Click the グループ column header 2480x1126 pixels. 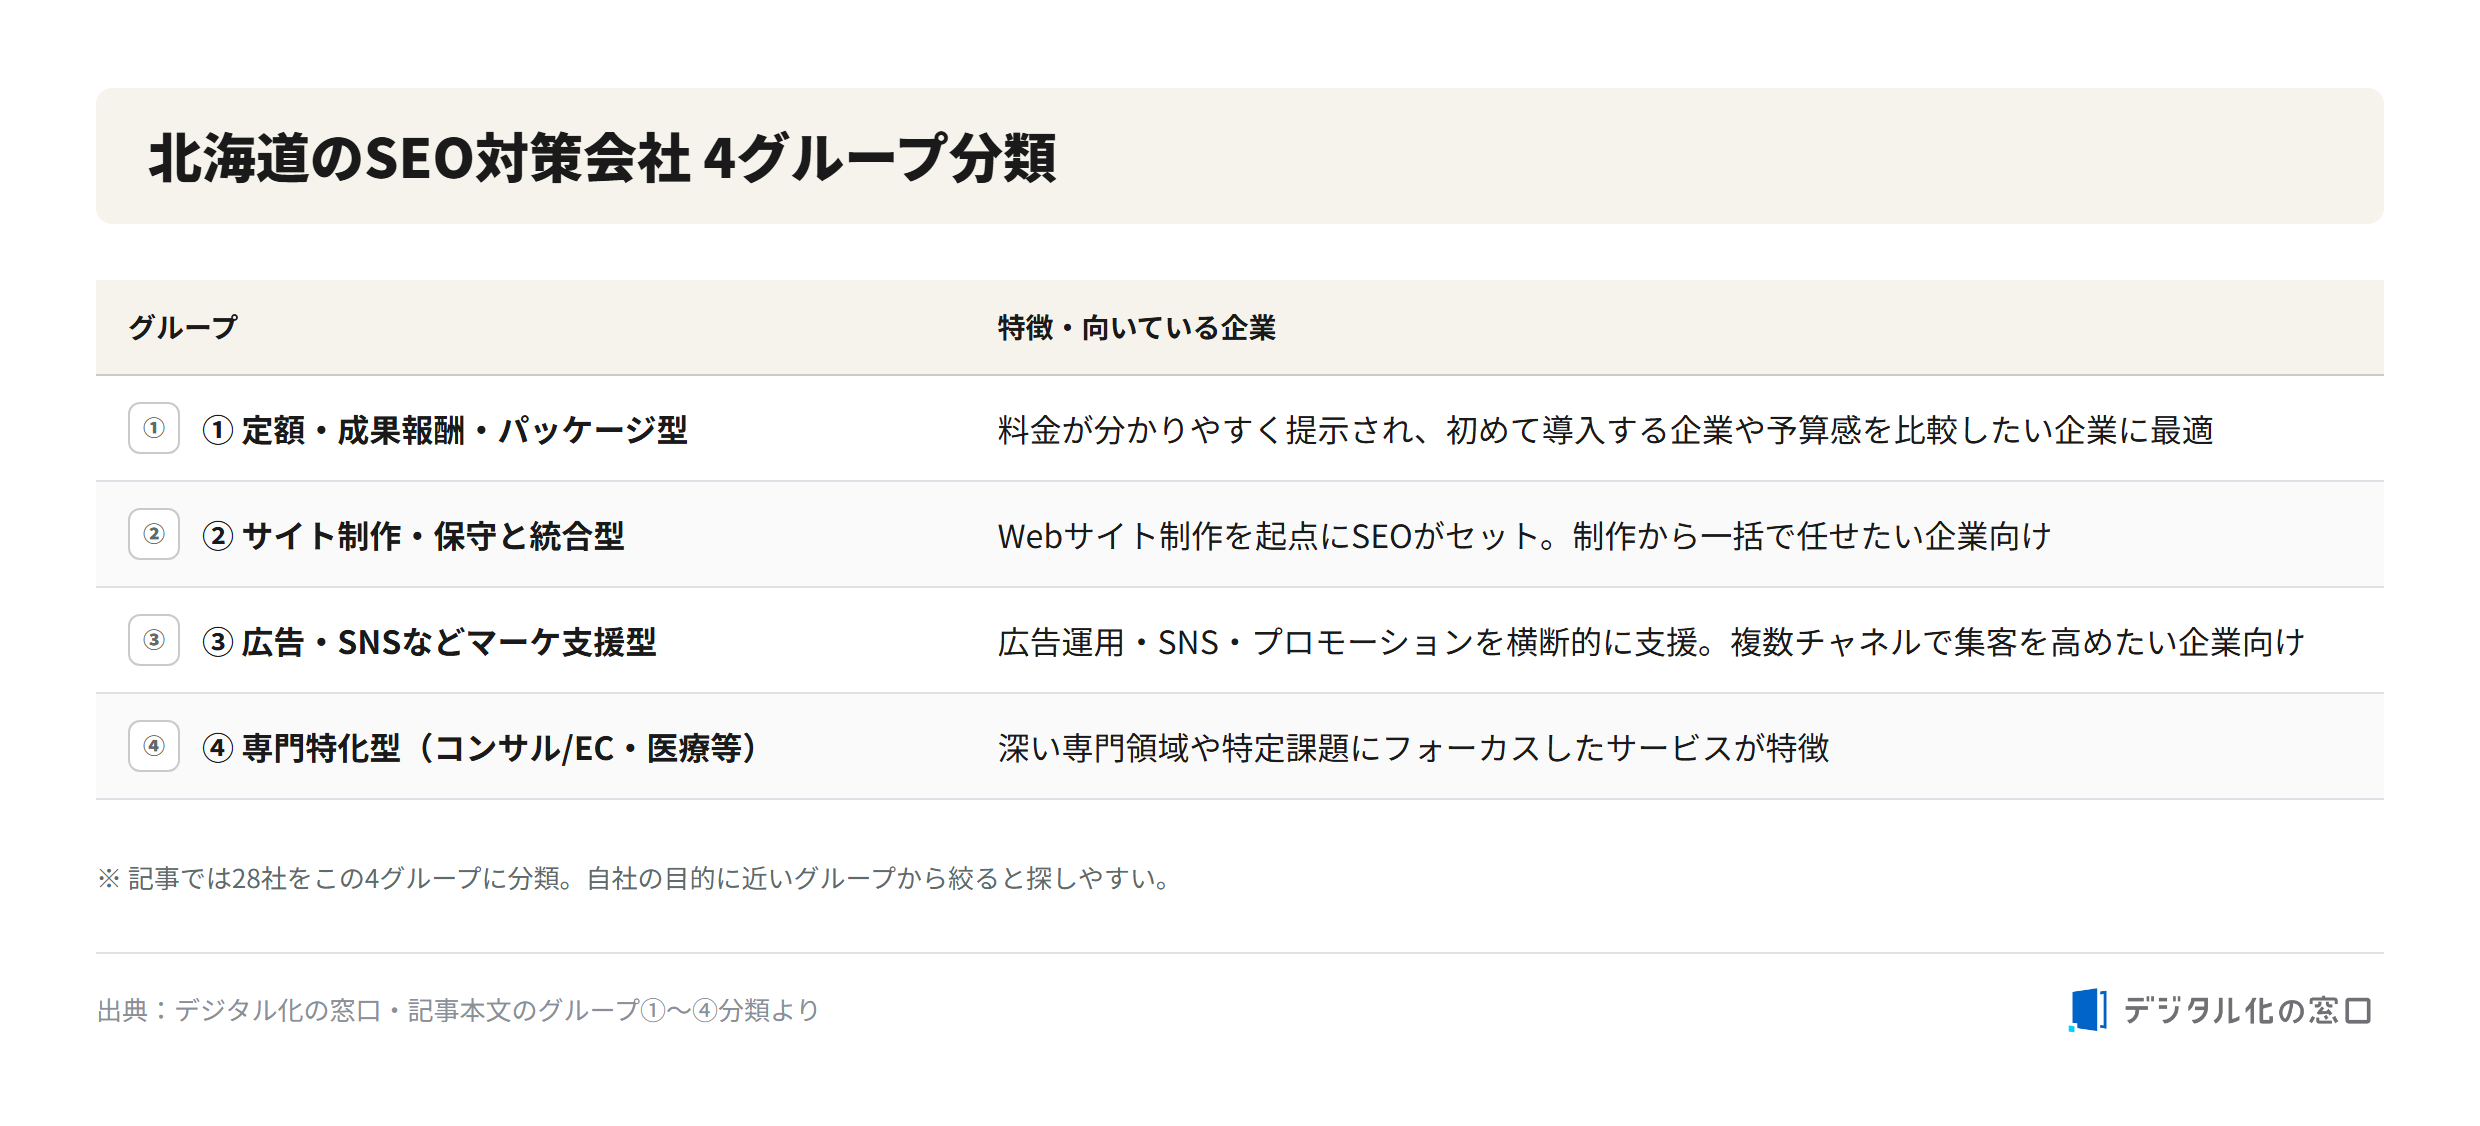click(x=183, y=327)
